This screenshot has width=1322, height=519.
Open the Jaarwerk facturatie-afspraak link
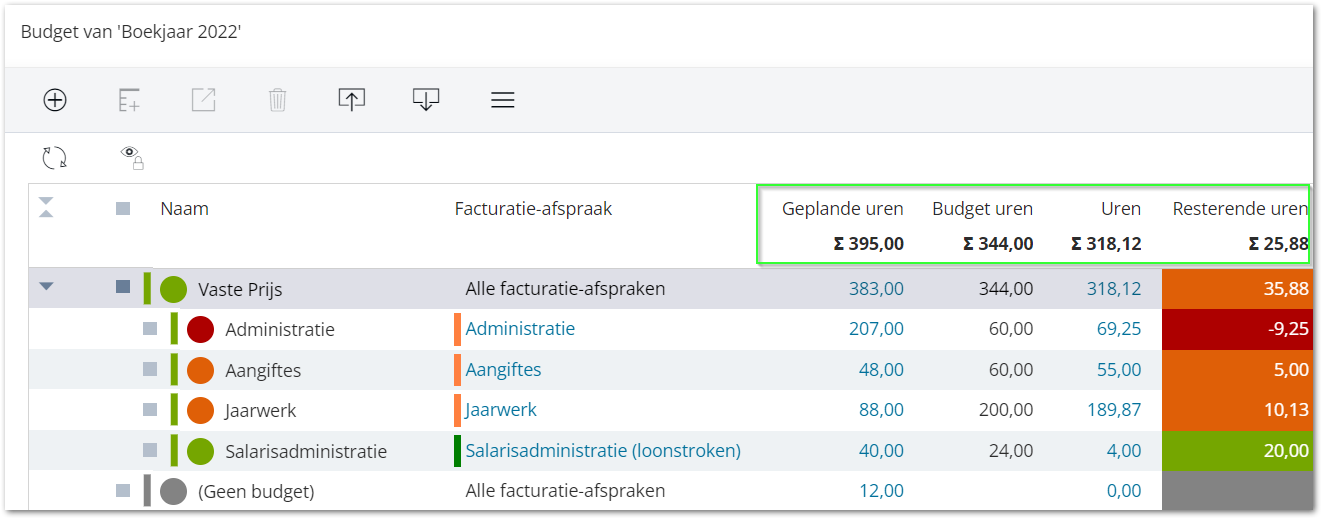(x=501, y=409)
